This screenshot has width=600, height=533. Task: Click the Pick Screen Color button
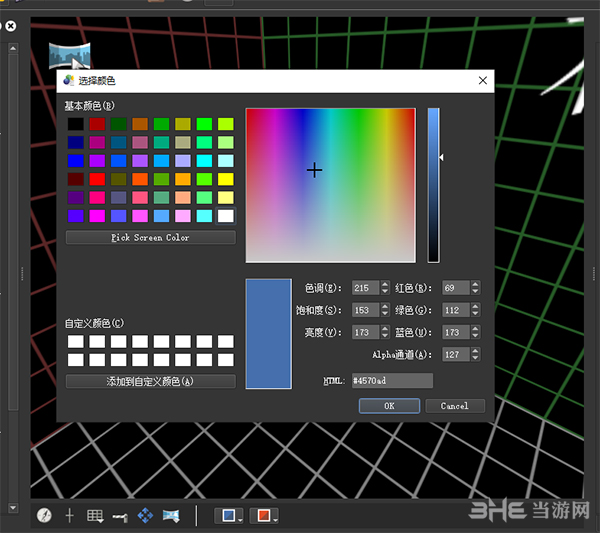point(150,238)
